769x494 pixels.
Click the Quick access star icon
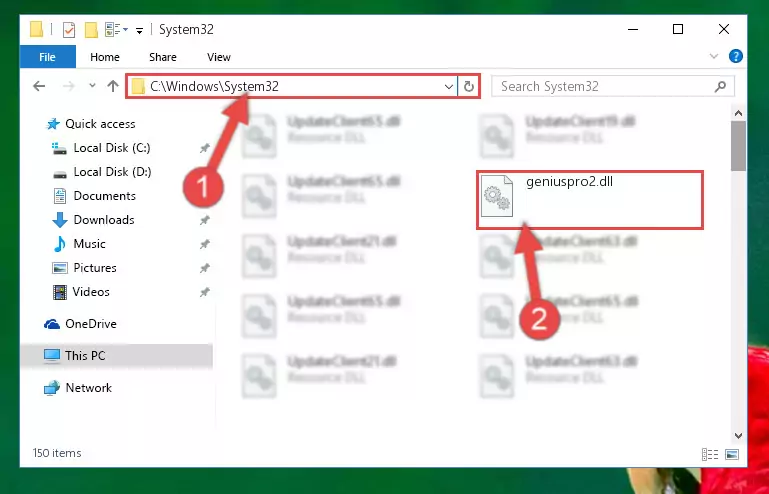(53, 124)
